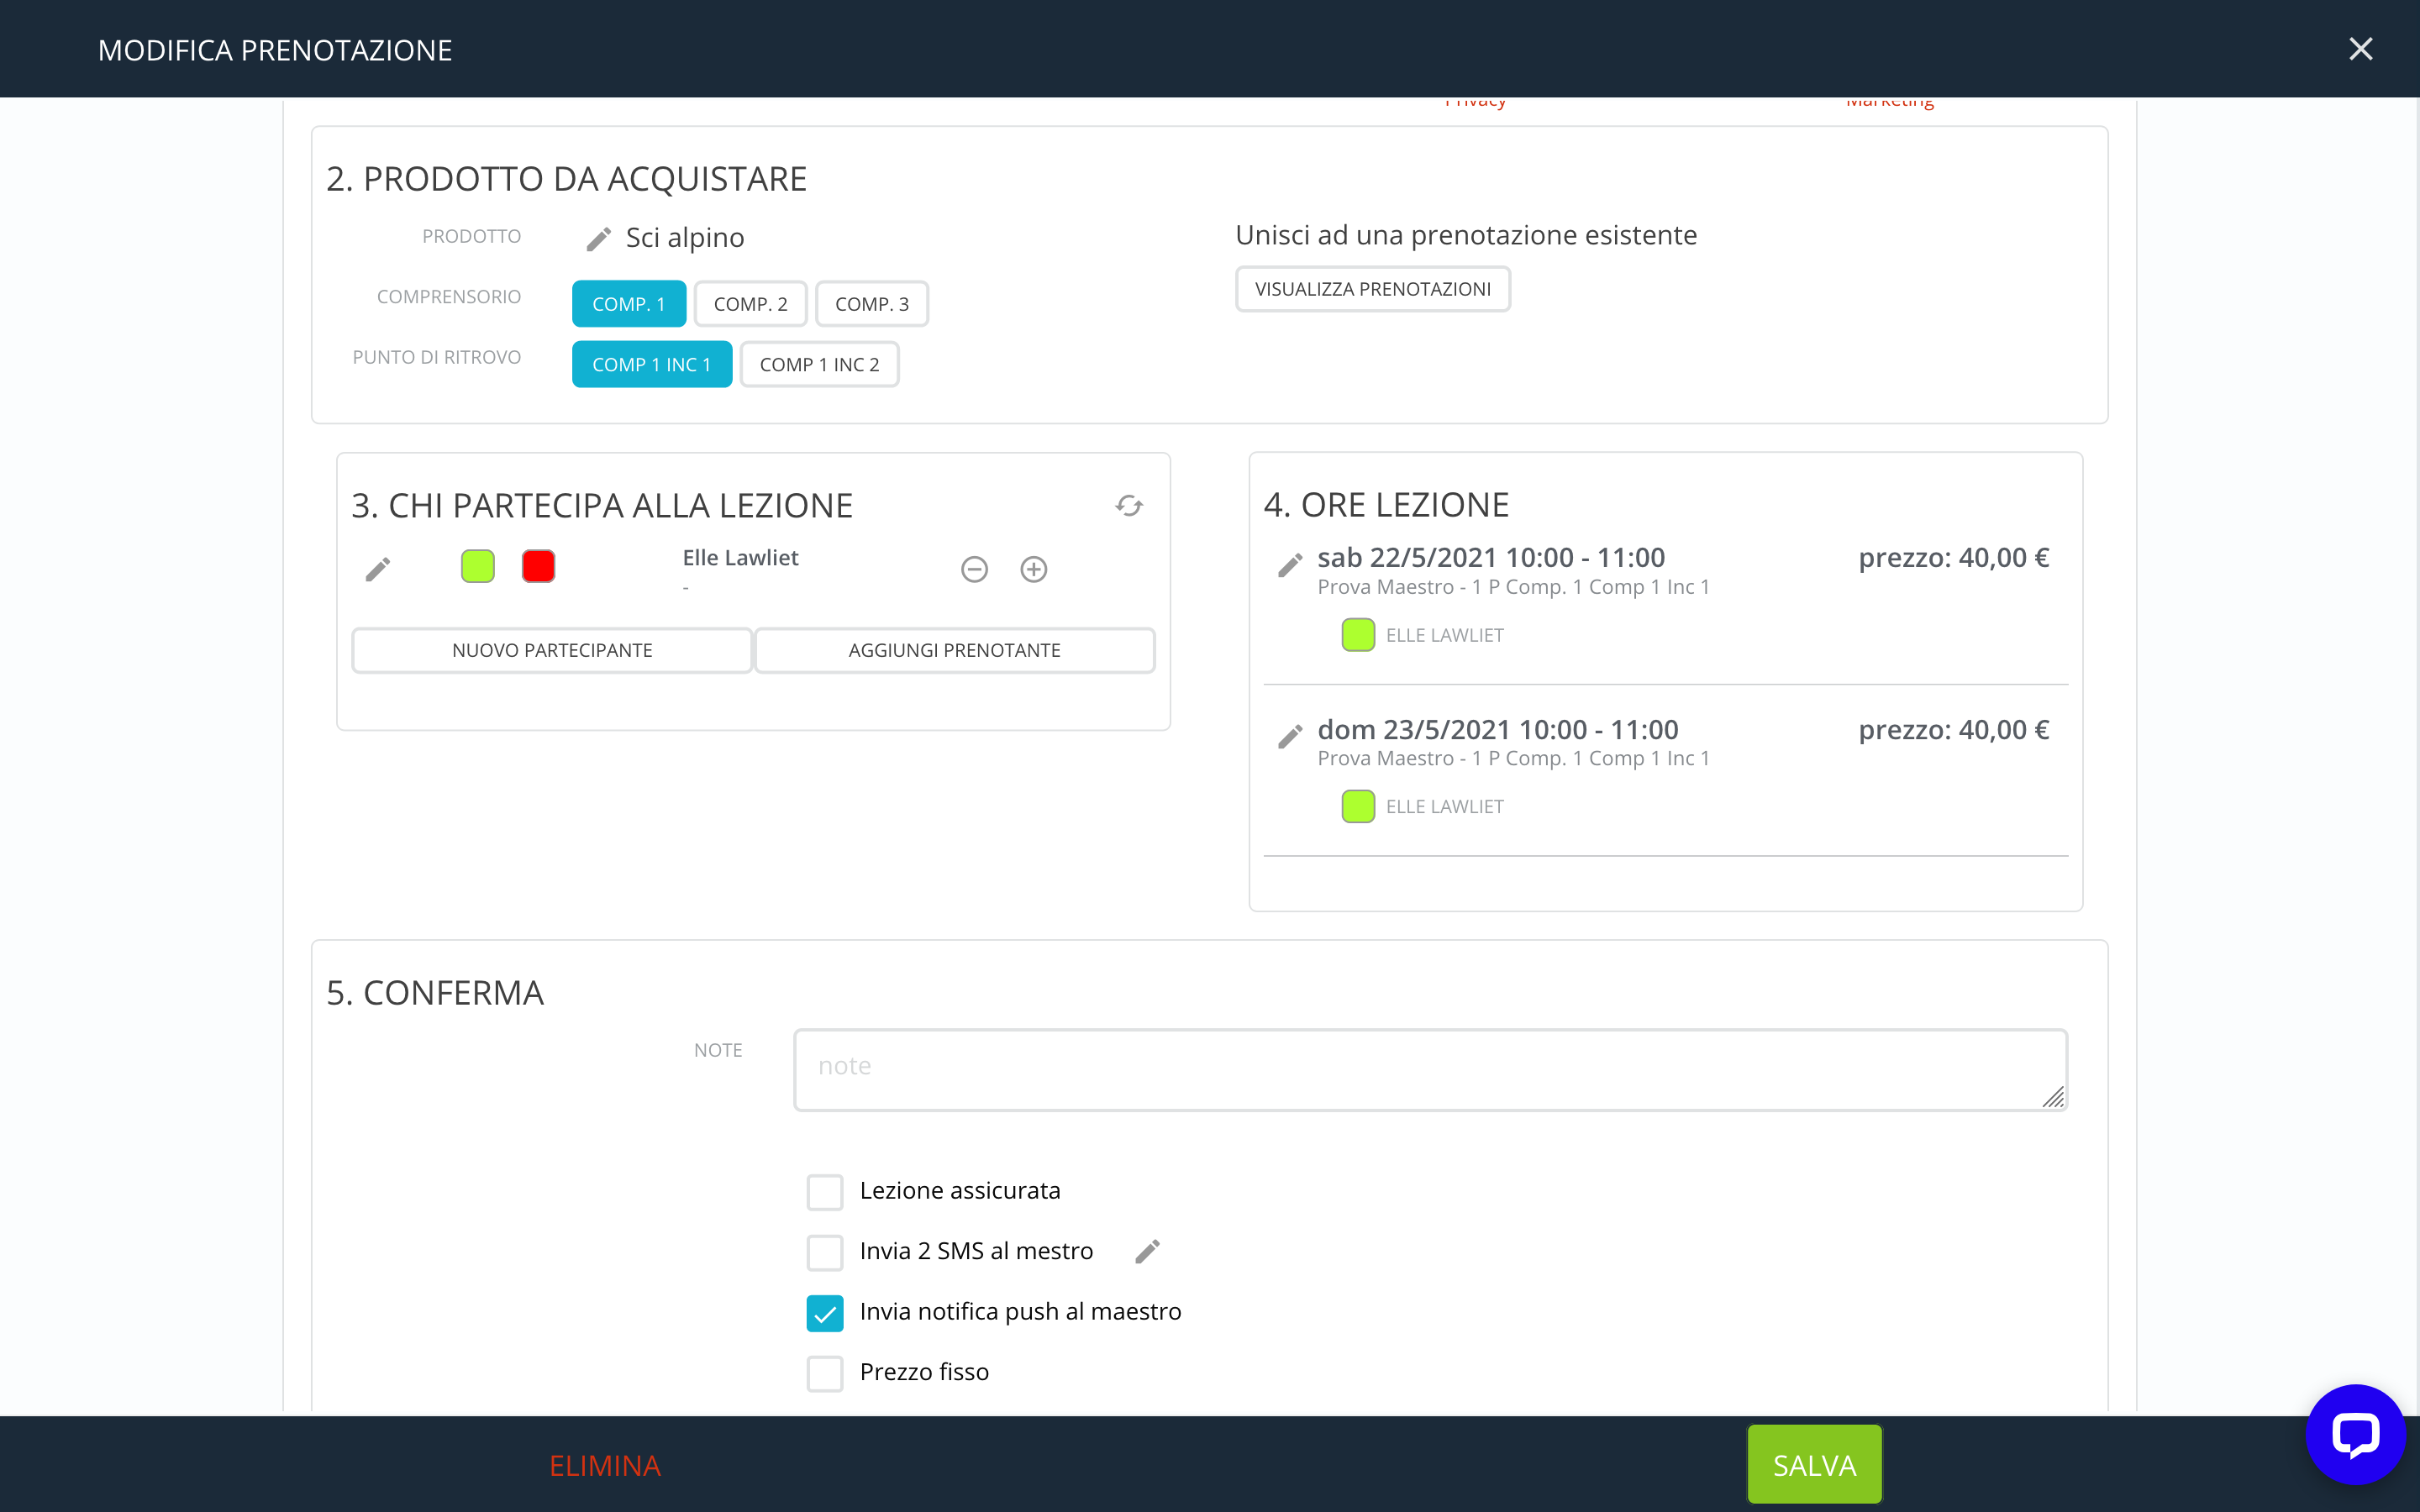
Task: Click the red swatch beside Elle Lawliet
Action: tap(538, 567)
